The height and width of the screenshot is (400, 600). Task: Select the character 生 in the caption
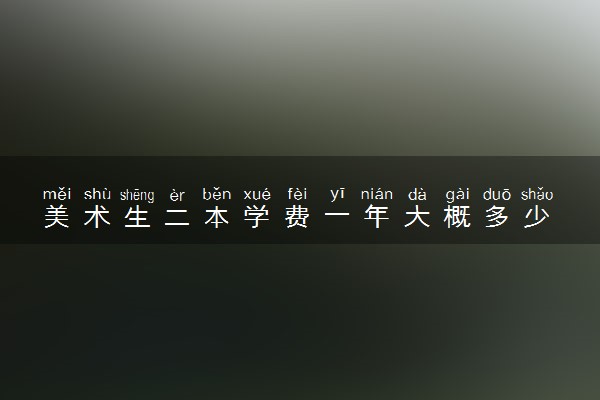coord(137,217)
